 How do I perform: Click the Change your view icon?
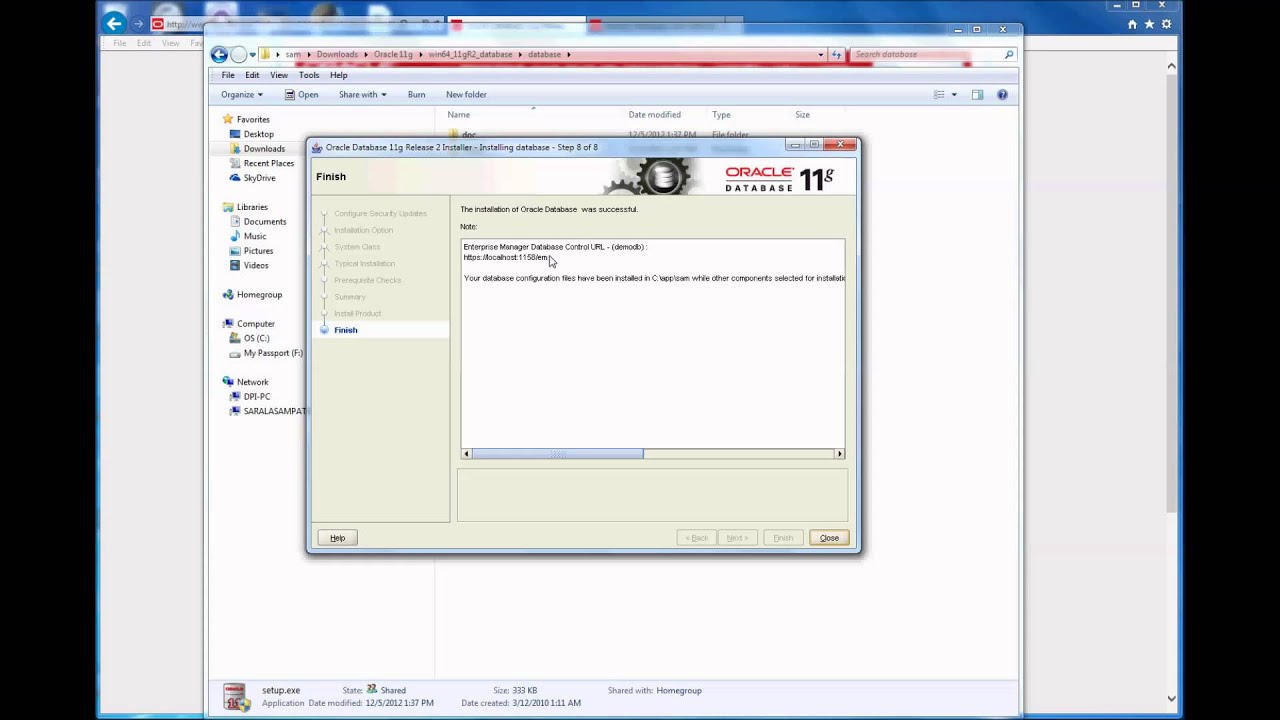pos(939,95)
